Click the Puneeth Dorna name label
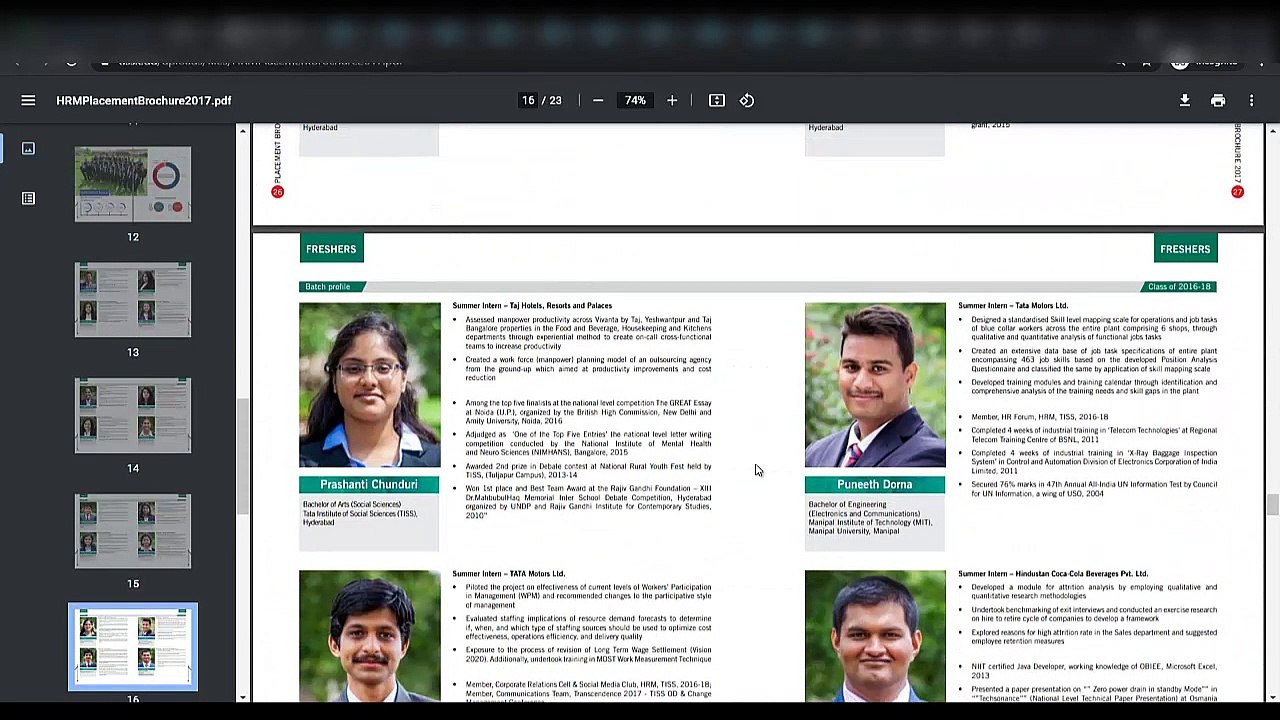This screenshot has width=1280, height=720. point(875,484)
